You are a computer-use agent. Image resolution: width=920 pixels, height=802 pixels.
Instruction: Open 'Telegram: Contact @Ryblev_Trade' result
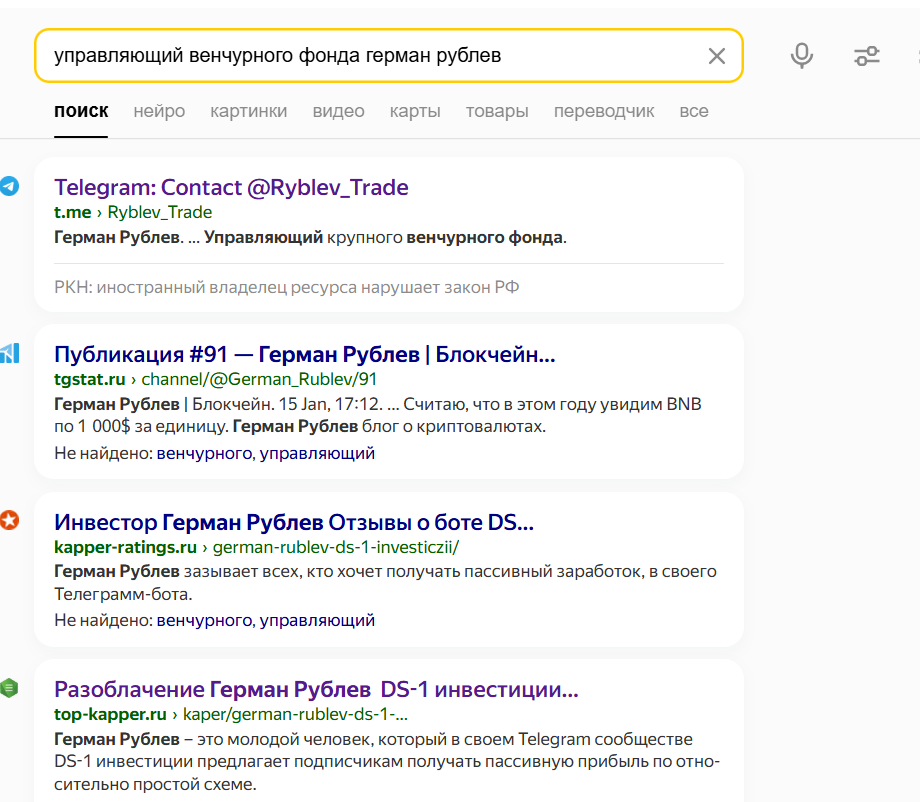click(231, 187)
